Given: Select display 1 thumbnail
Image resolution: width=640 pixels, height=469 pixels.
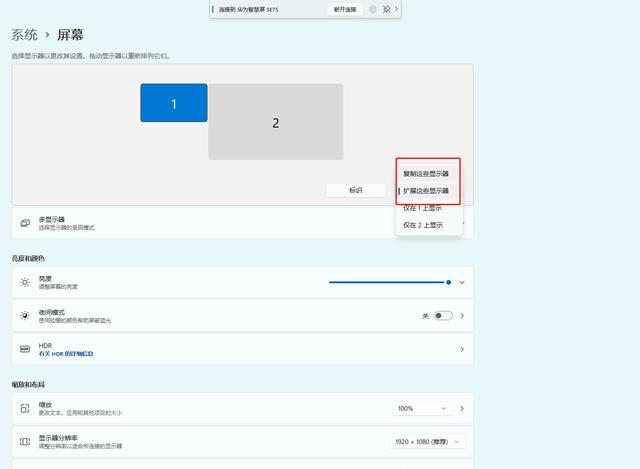Looking at the screenshot, I should coord(174,103).
